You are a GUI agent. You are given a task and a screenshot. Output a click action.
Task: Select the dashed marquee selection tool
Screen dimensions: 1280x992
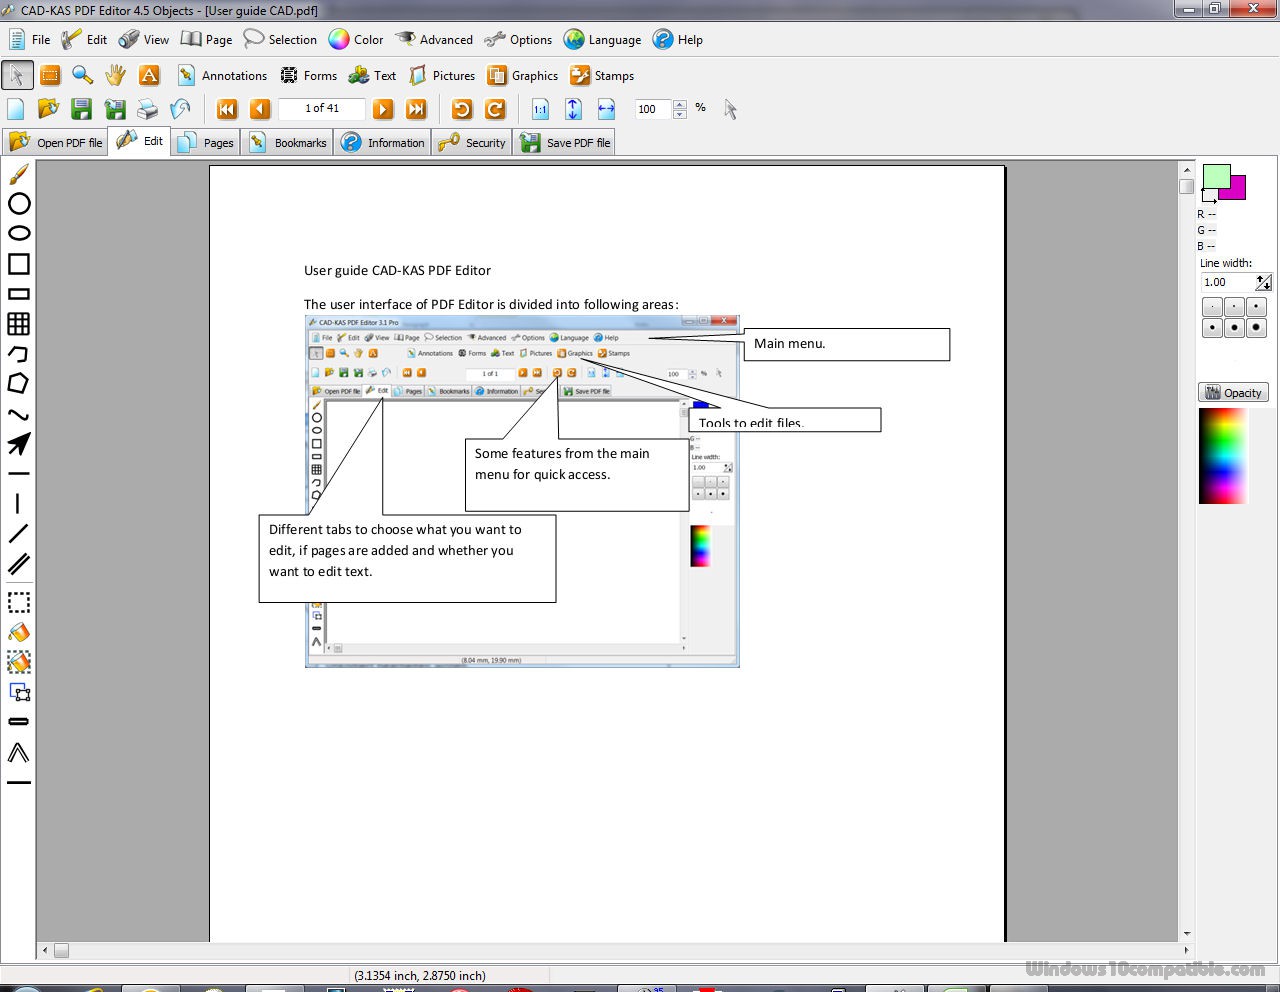pyautogui.click(x=18, y=603)
